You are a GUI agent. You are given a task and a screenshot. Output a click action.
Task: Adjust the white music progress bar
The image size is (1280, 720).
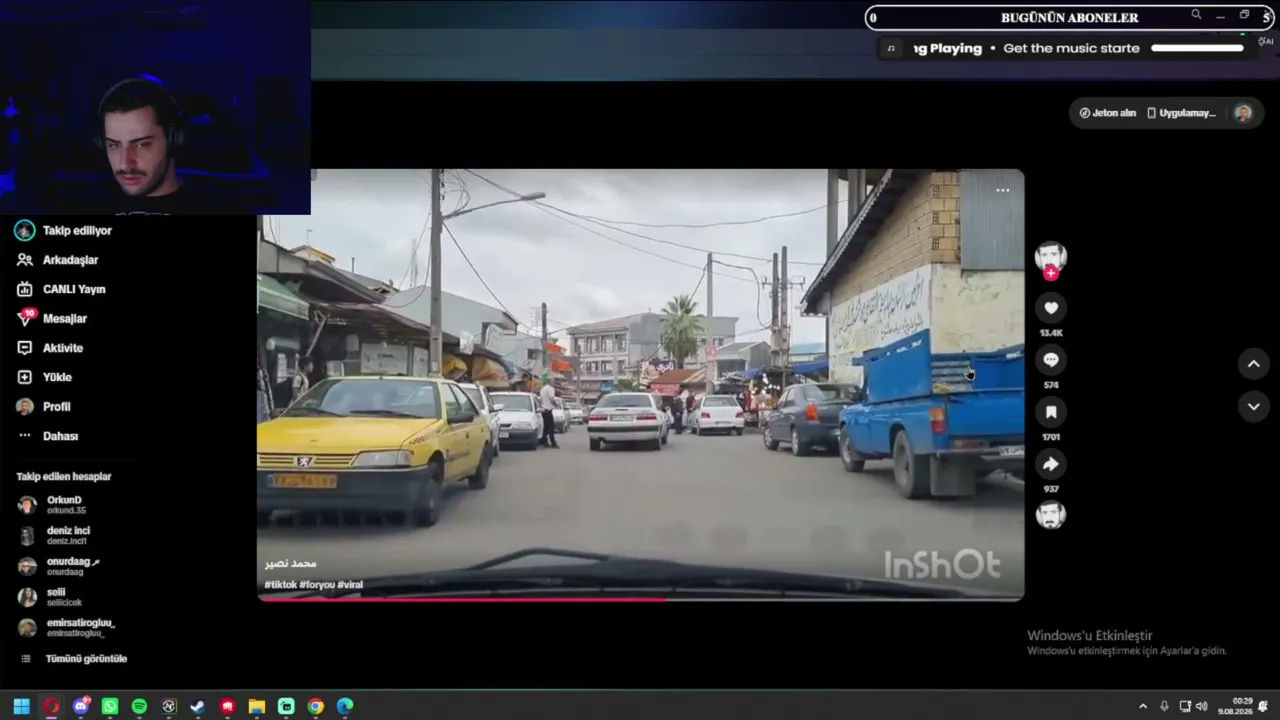point(1197,48)
